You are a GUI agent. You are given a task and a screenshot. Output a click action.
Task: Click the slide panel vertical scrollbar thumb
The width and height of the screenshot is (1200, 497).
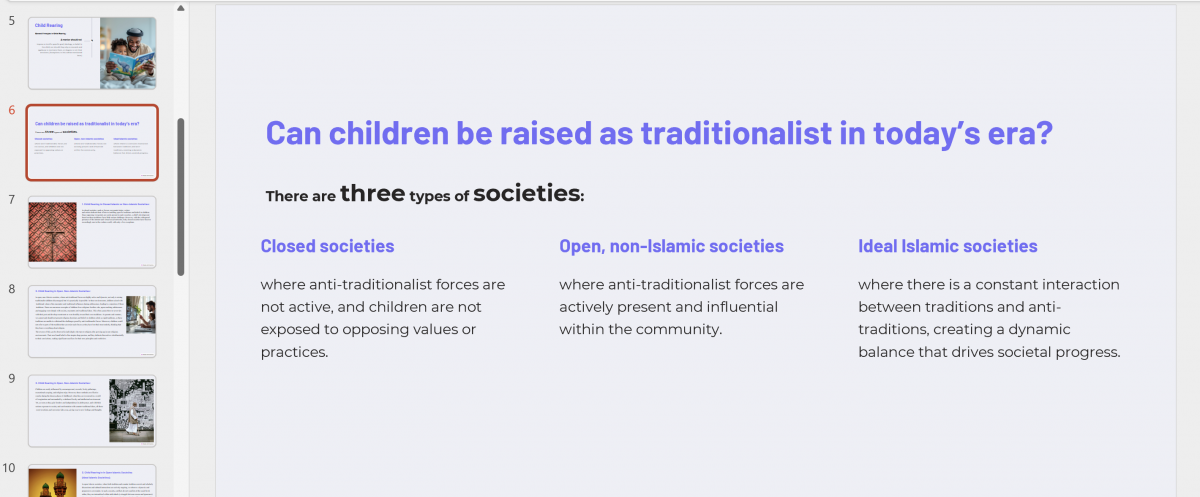coord(181,197)
